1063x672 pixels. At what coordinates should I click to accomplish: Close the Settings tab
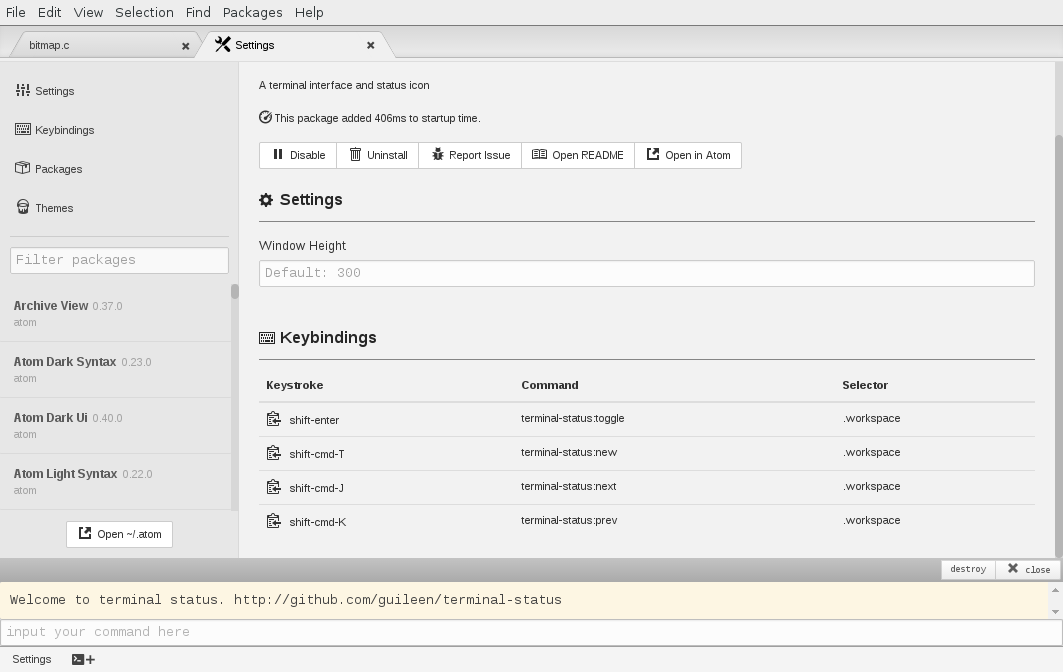(370, 45)
